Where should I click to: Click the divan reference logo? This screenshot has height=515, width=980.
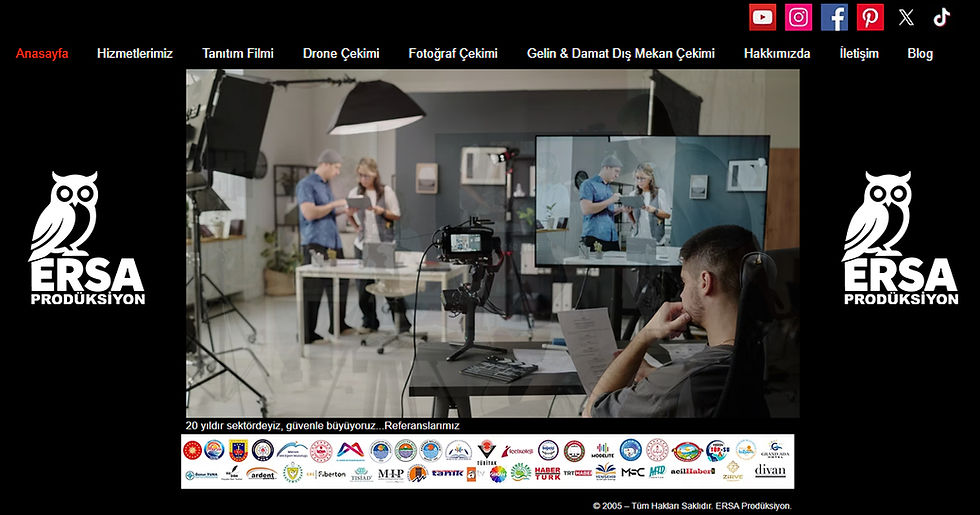pos(770,471)
